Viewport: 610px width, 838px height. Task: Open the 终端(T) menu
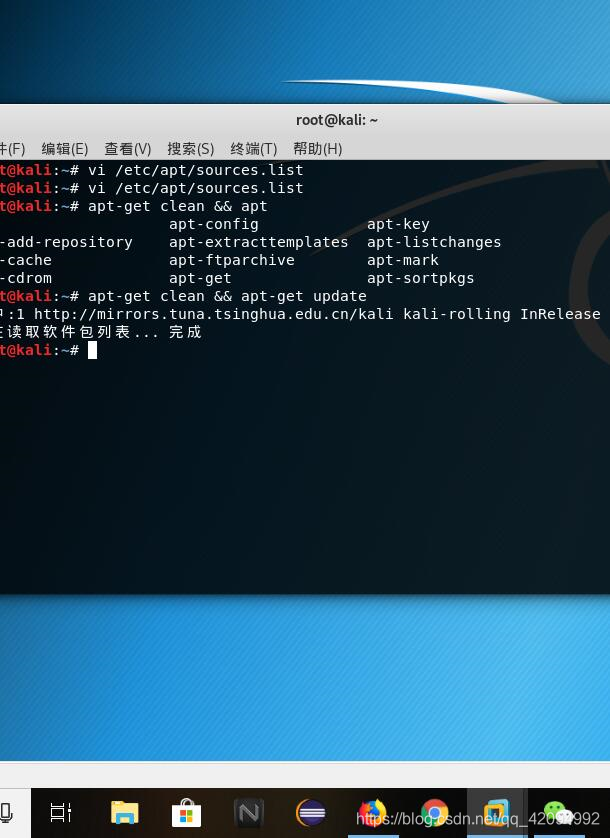tap(254, 149)
